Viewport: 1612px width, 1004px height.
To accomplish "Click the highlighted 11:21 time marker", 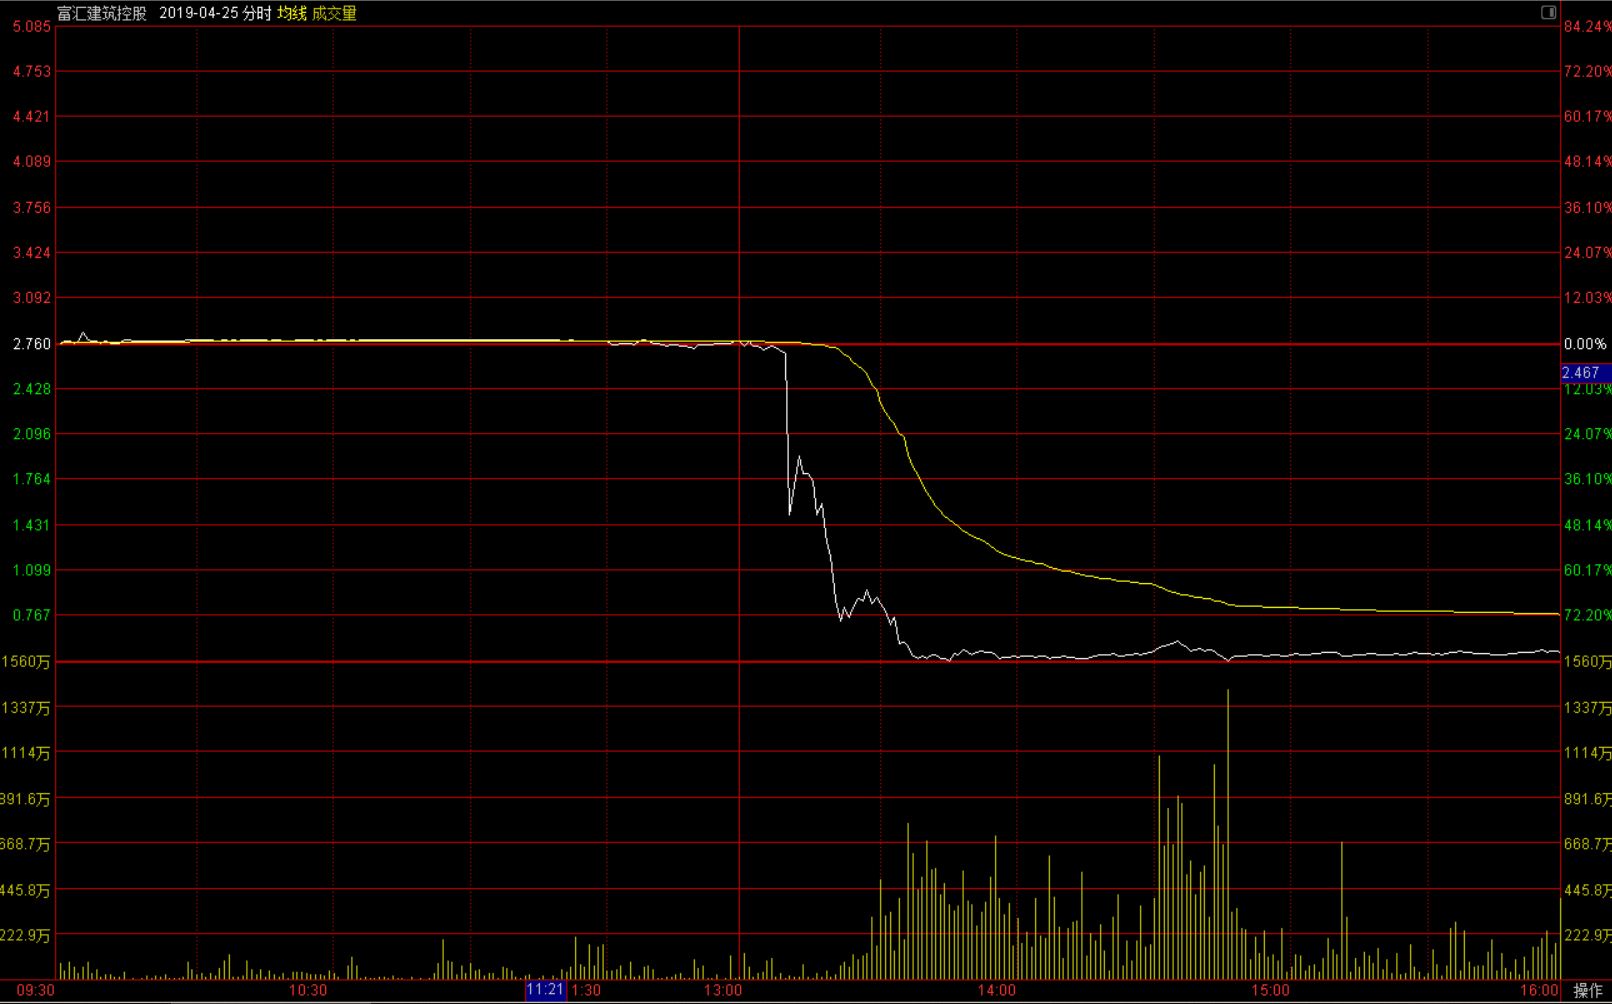I will pyautogui.click(x=545, y=990).
